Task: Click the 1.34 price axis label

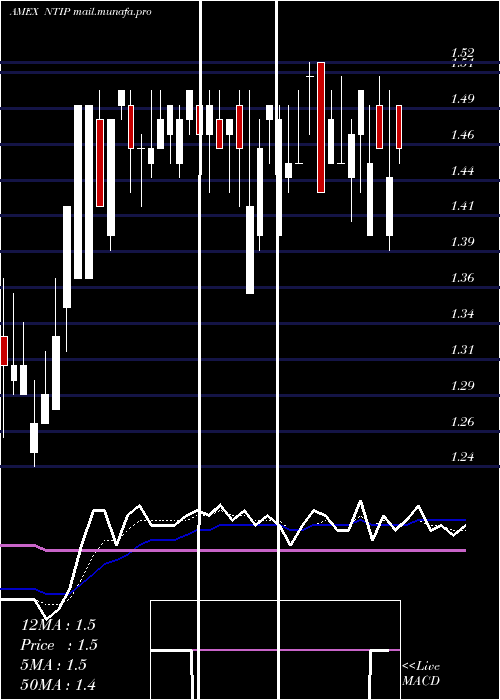Action: [x=462, y=314]
